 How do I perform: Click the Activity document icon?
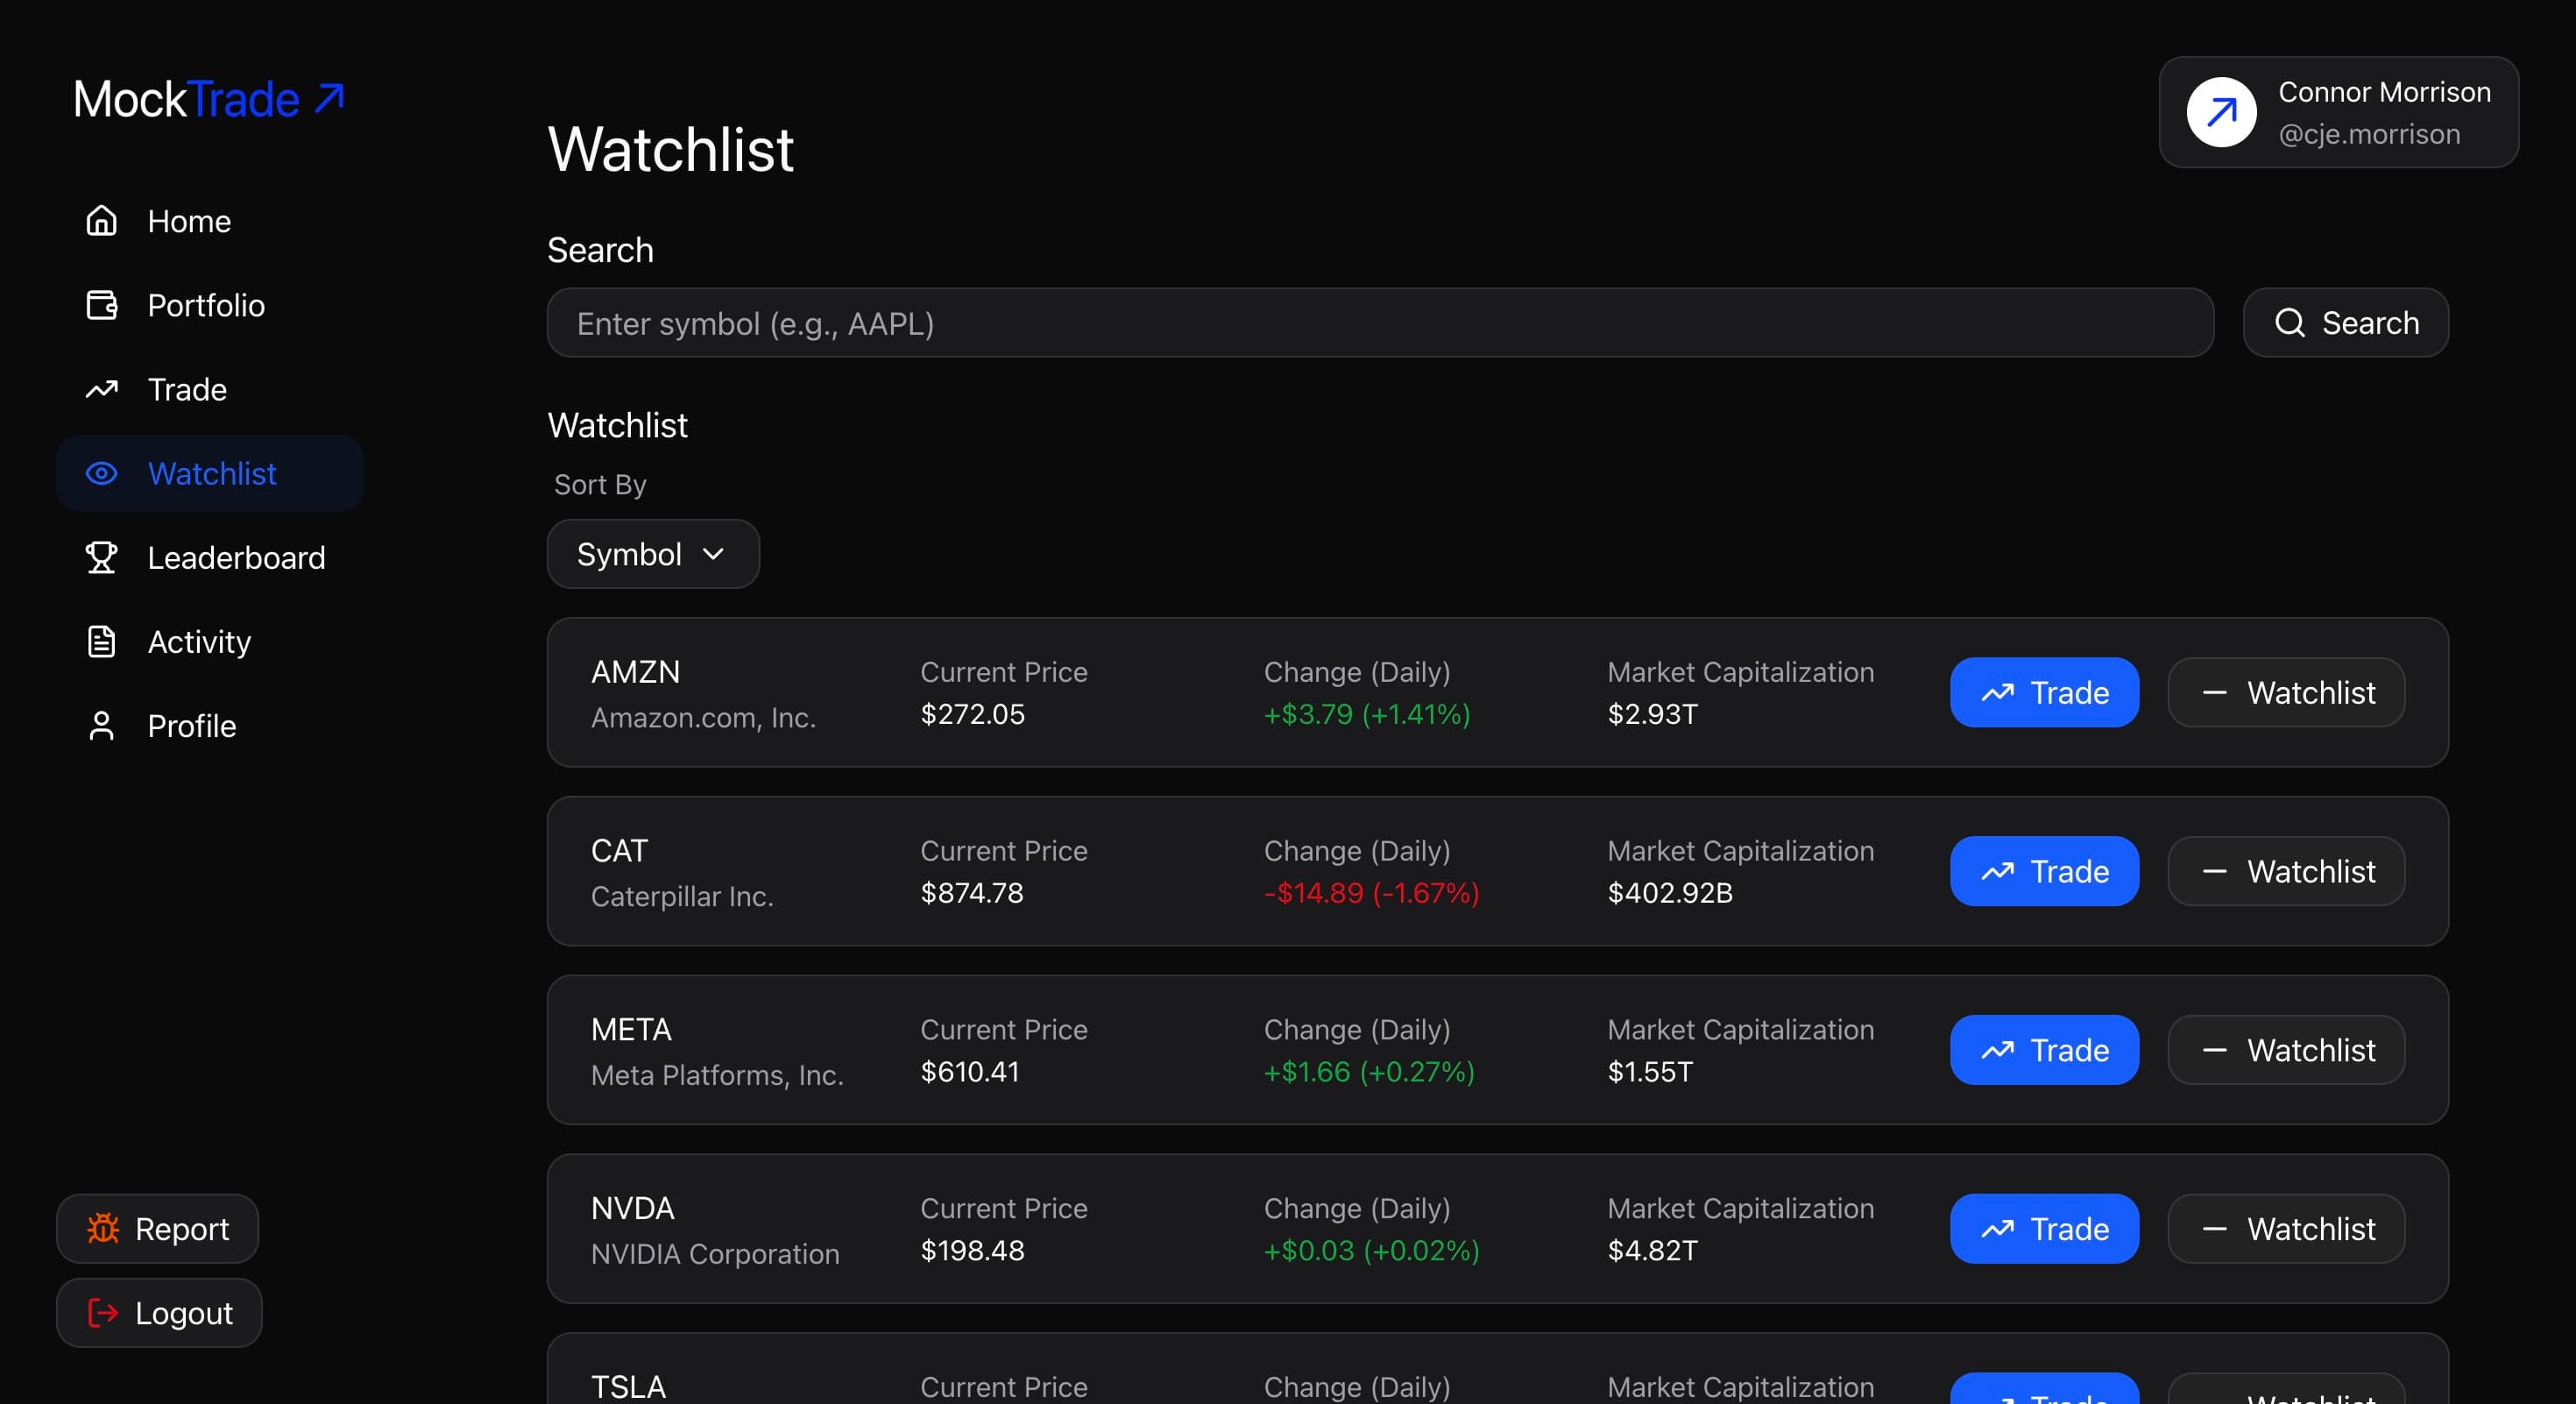[101, 641]
